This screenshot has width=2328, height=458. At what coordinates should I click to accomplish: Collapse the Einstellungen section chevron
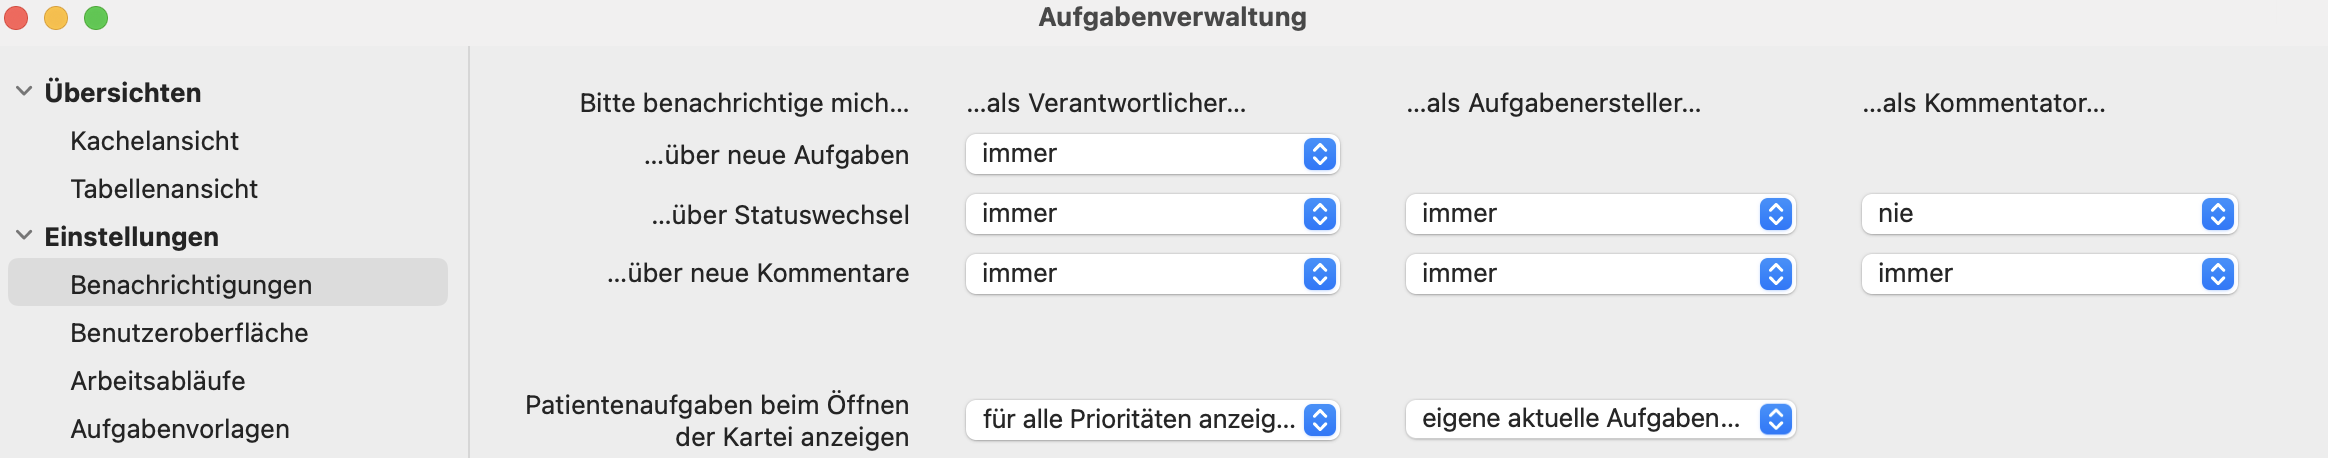click(x=24, y=235)
